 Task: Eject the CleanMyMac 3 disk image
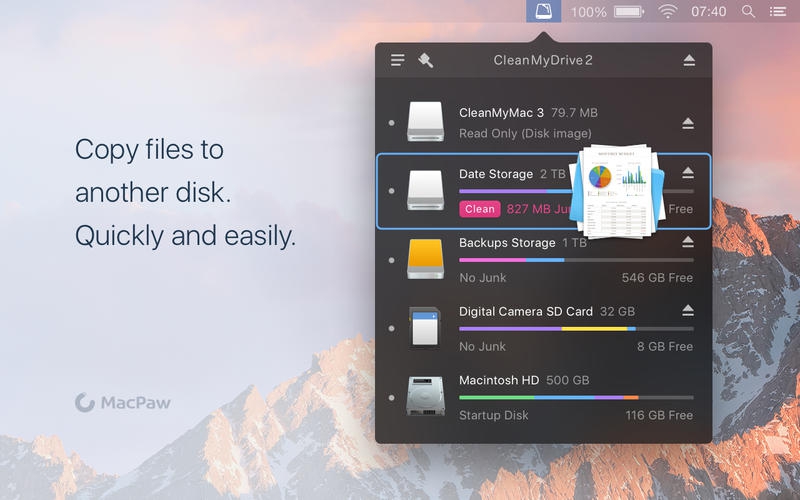(x=688, y=123)
